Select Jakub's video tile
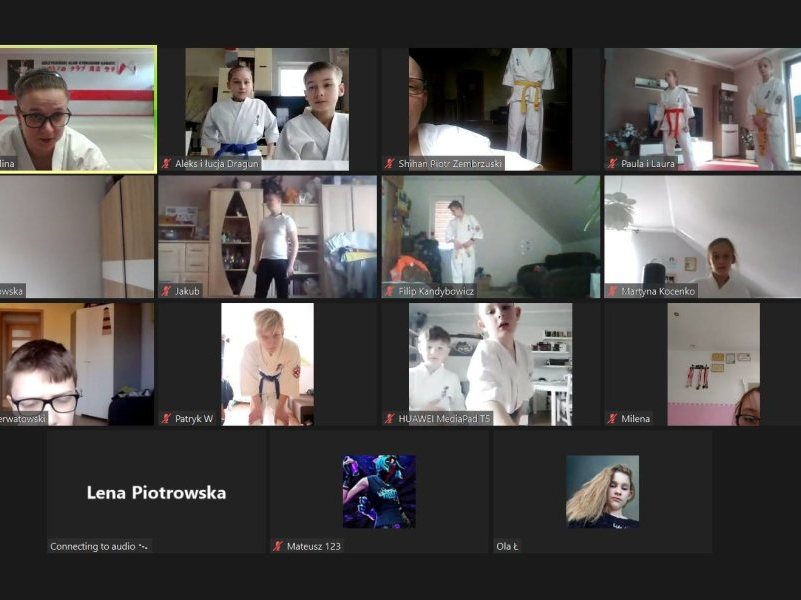This screenshot has height=600, width=801. [267, 237]
